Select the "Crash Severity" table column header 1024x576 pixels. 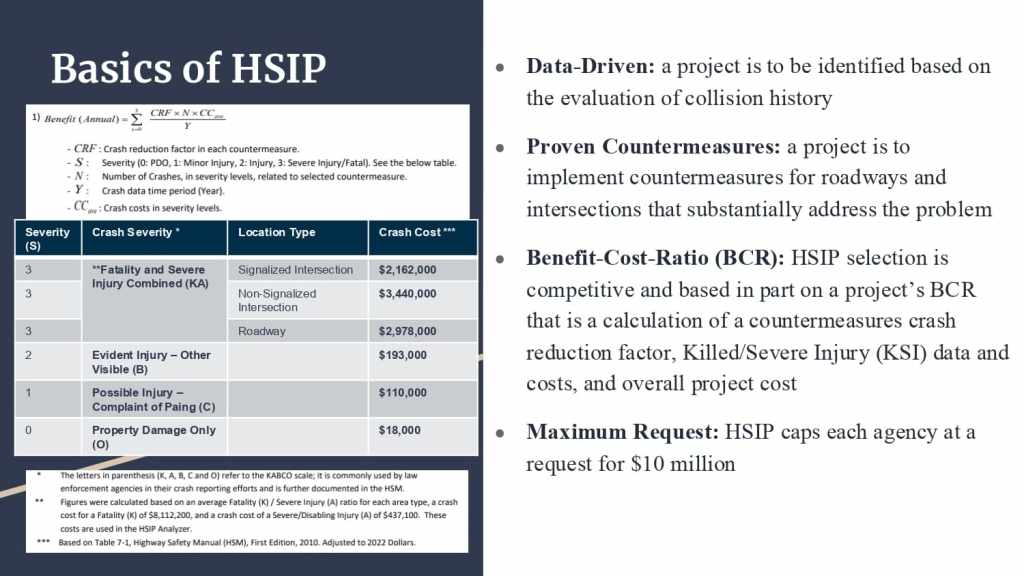pos(134,233)
